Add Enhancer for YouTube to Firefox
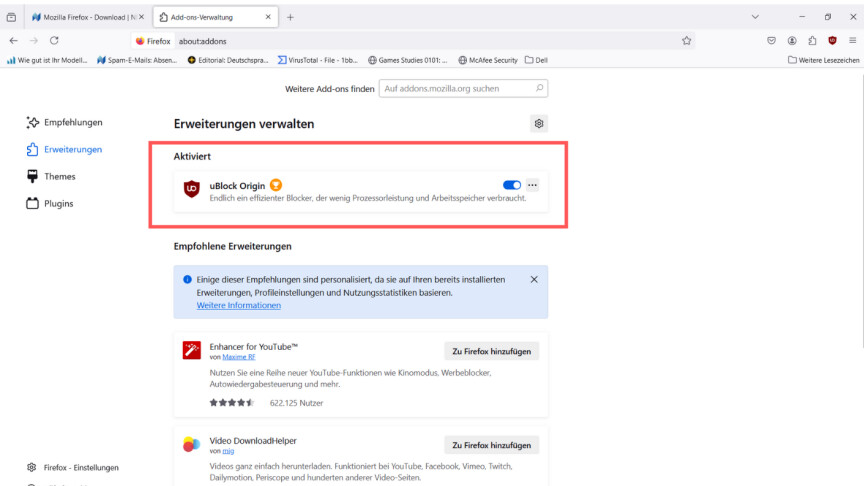 [x=492, y=351]
